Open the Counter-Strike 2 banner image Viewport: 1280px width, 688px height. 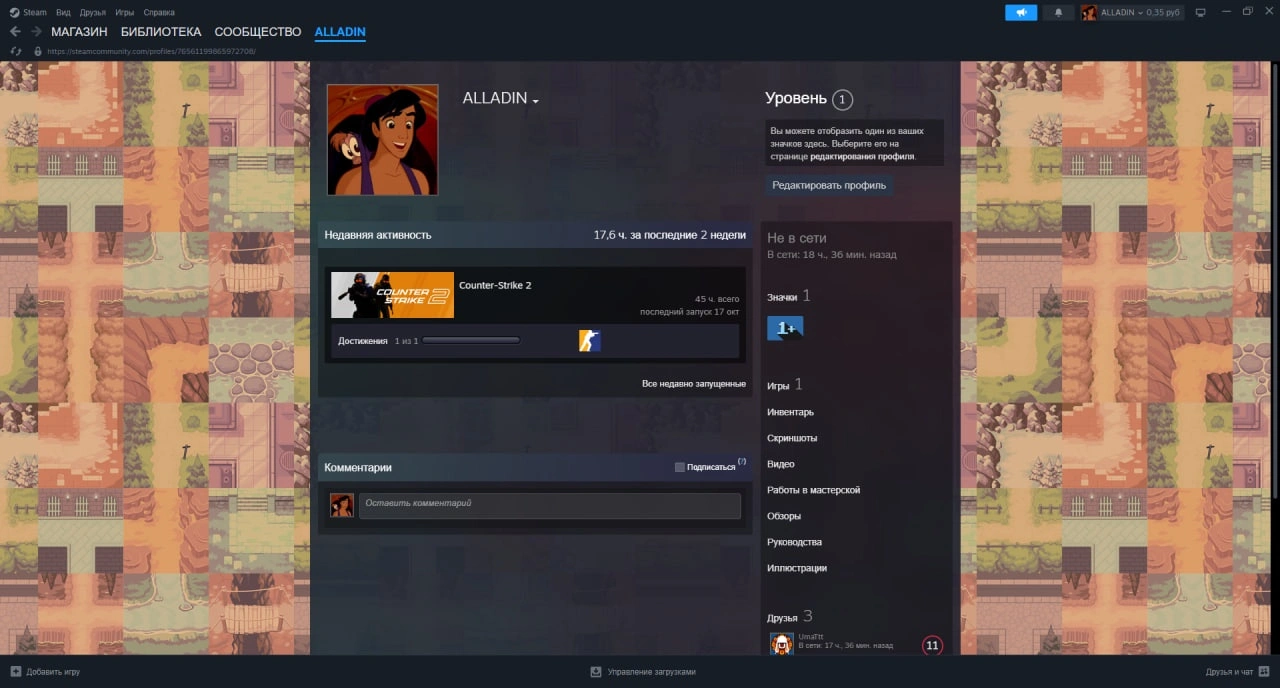pos(392,295)
